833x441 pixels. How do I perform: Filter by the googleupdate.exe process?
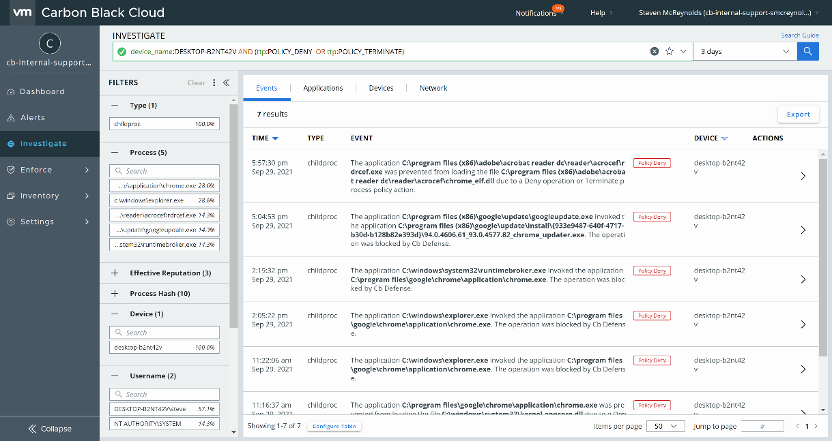164,230
